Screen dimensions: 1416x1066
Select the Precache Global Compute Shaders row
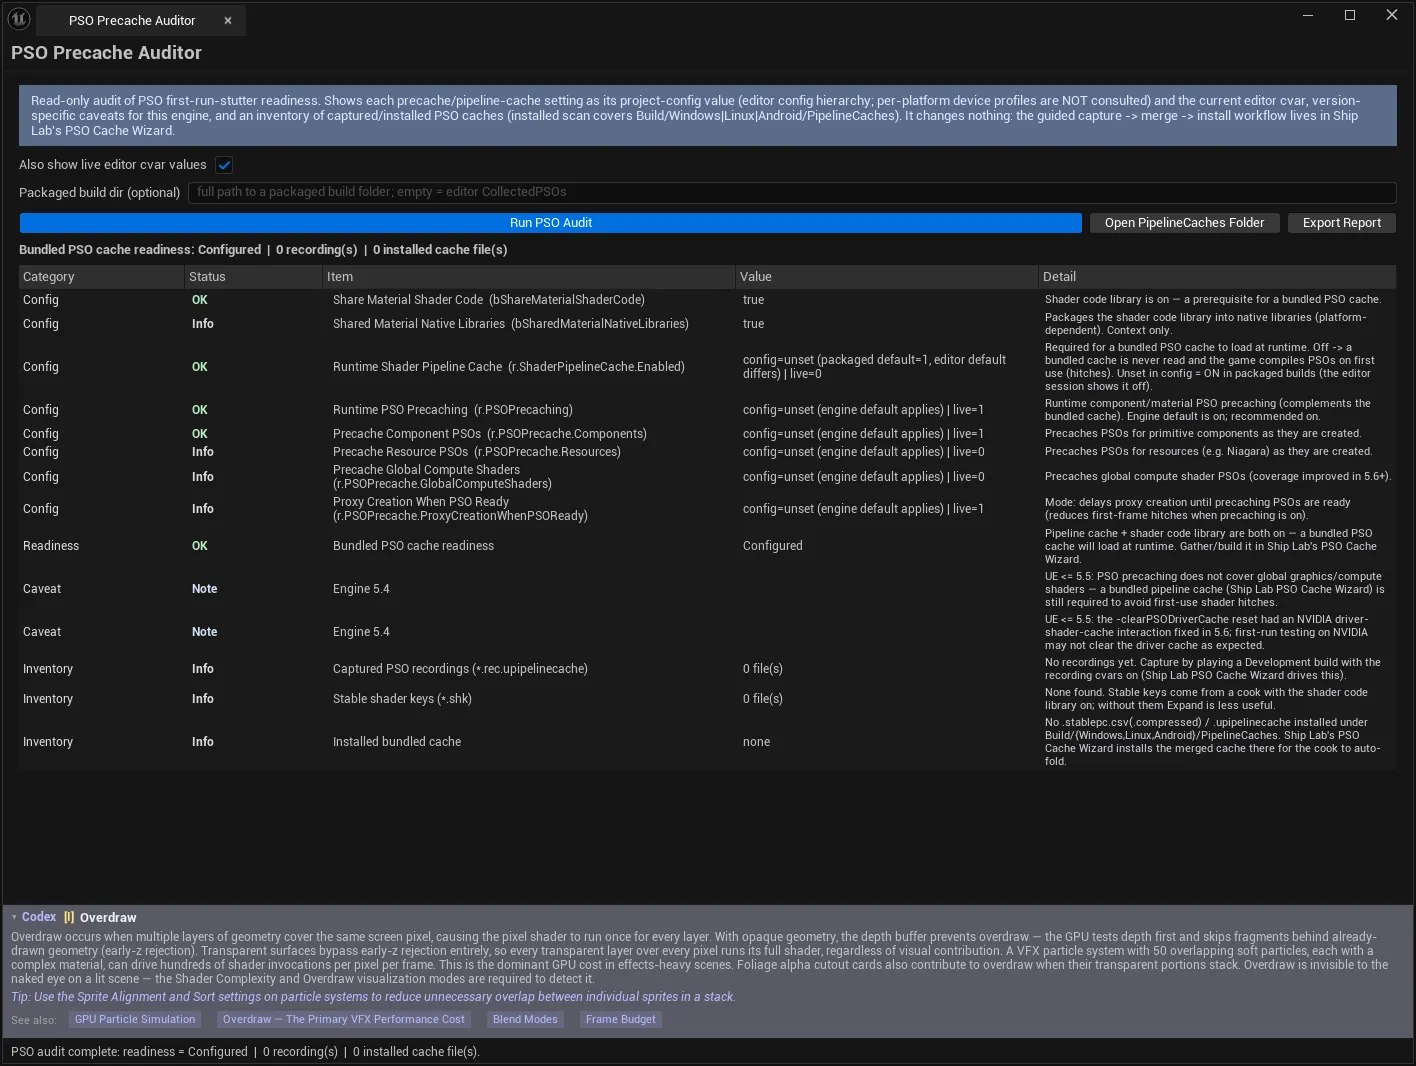[x=707, y=477]
